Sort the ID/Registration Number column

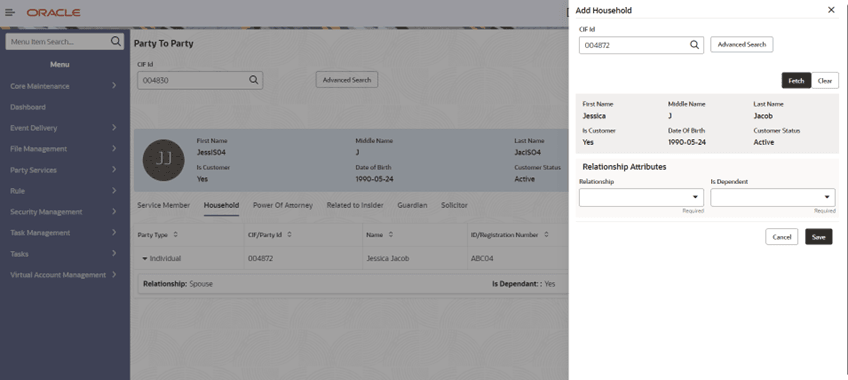(546, 235)
